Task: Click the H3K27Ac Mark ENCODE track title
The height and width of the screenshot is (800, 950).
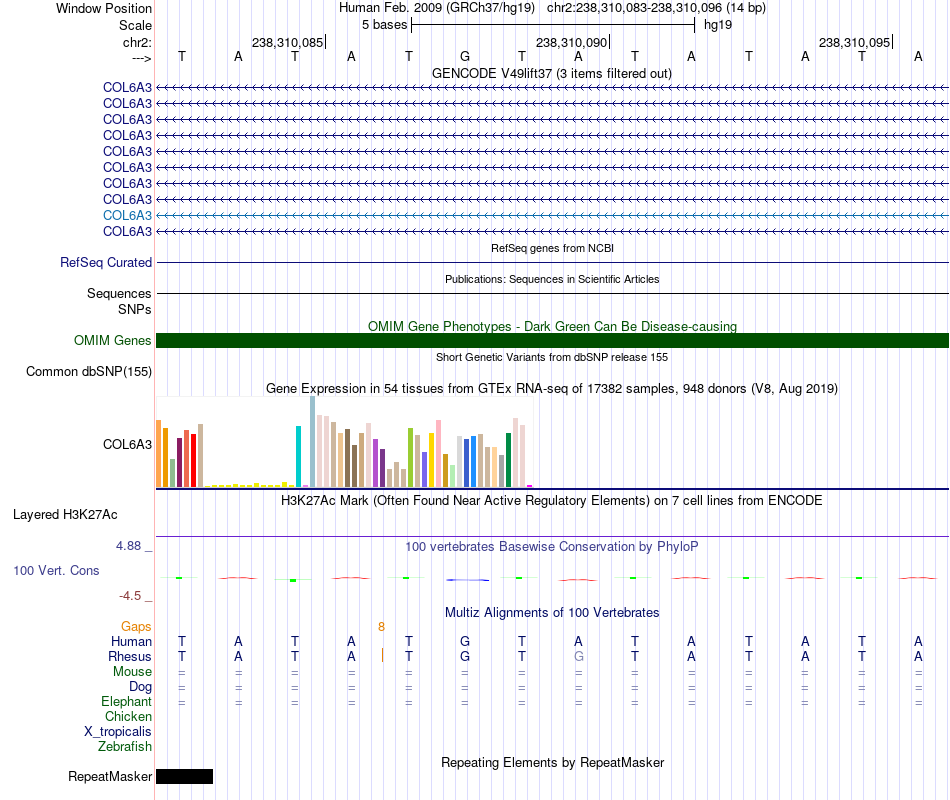Action: (551, 501)
